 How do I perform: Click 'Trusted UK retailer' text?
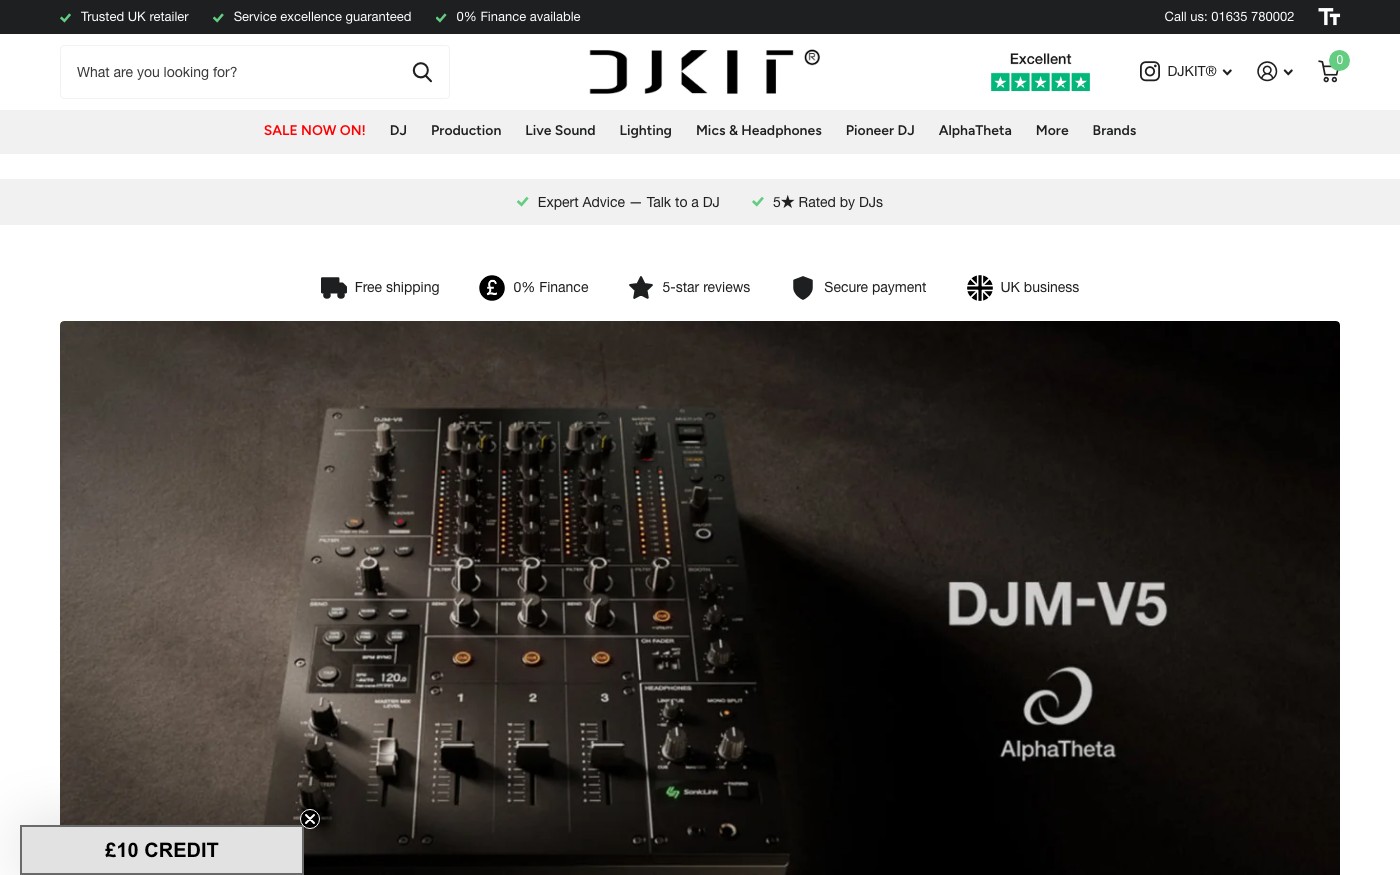point(134,16)
